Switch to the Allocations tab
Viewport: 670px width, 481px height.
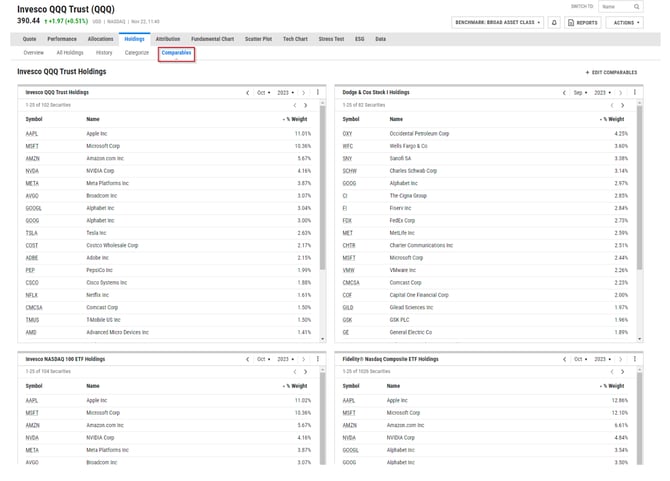click(100, 39)
